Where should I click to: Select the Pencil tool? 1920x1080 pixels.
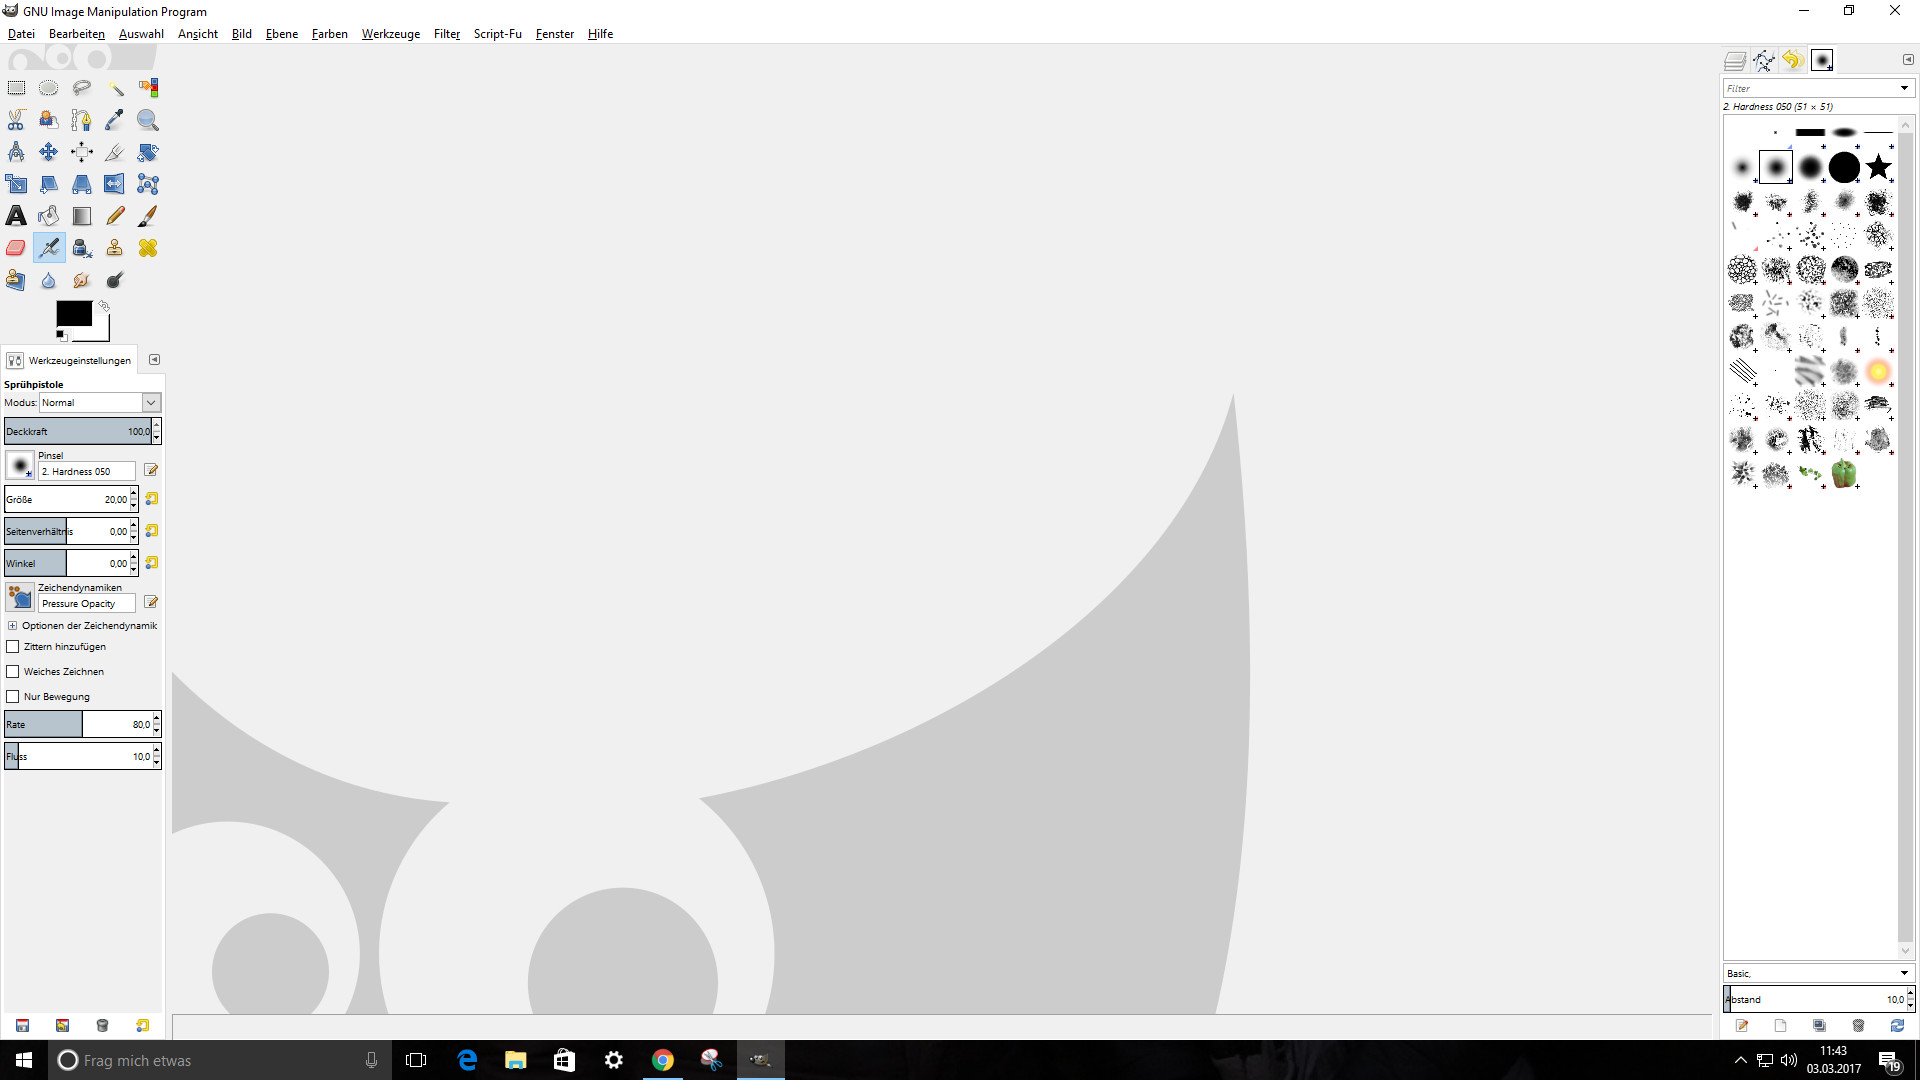pyautogui.click(x=115, y=216)
